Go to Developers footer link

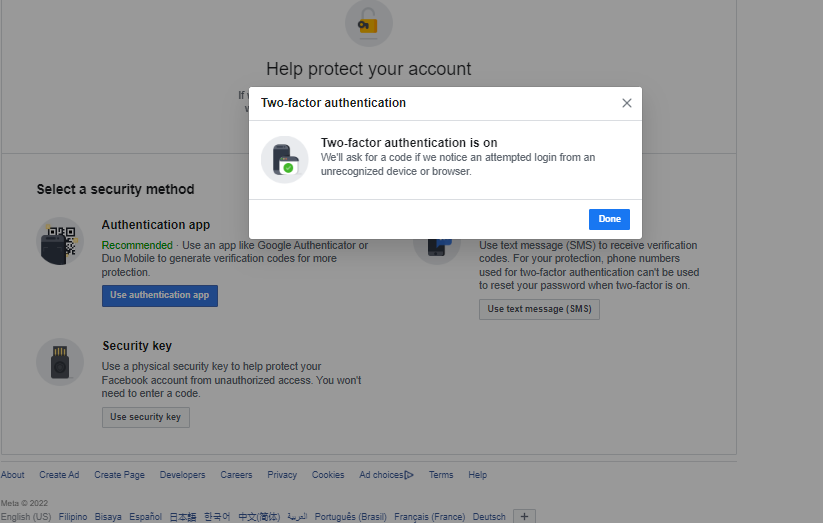tap(182, 475)
